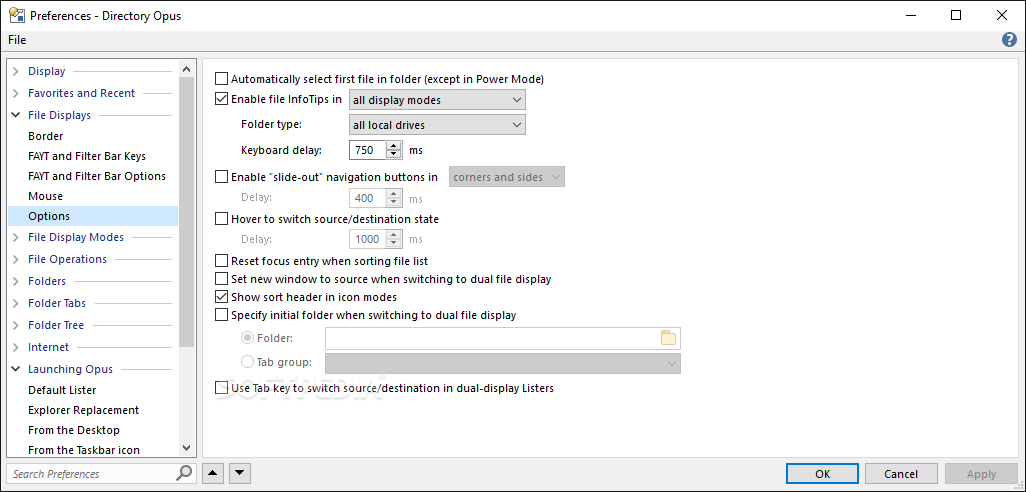
Task: Open the 'all display modes' dropdown
Action: 437,100
